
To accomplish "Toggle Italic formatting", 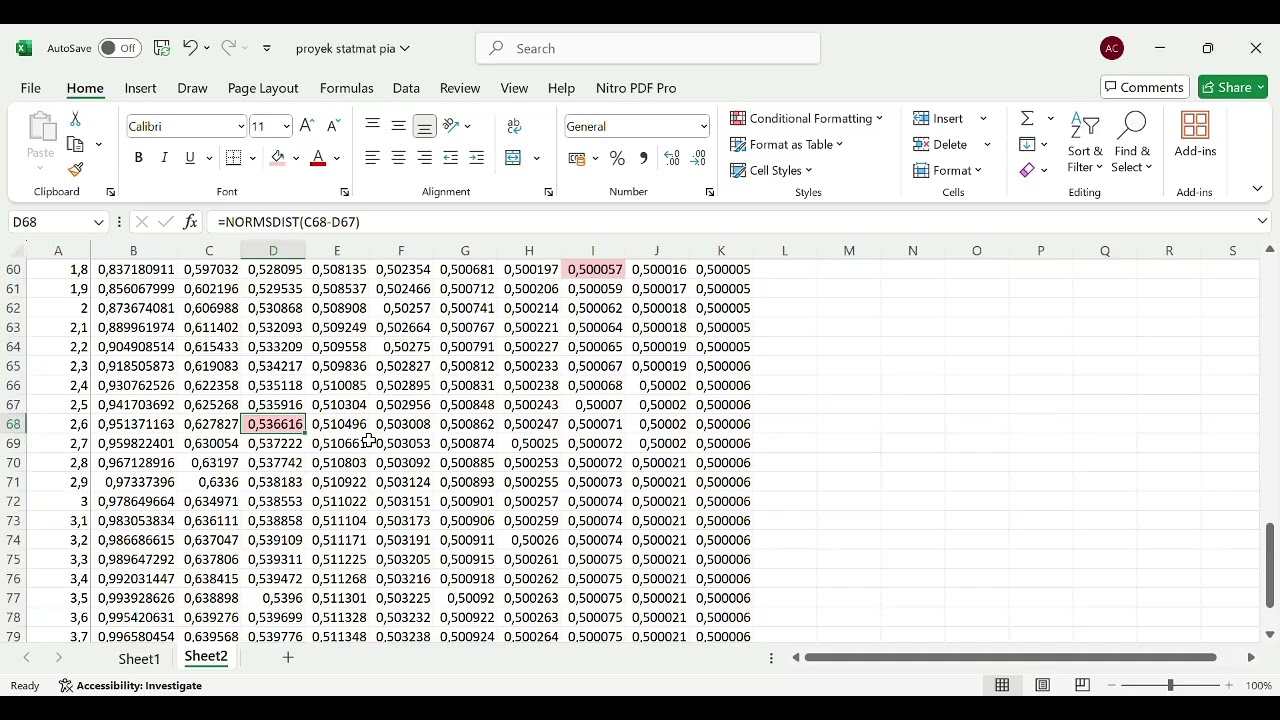I will coord(164,158).
